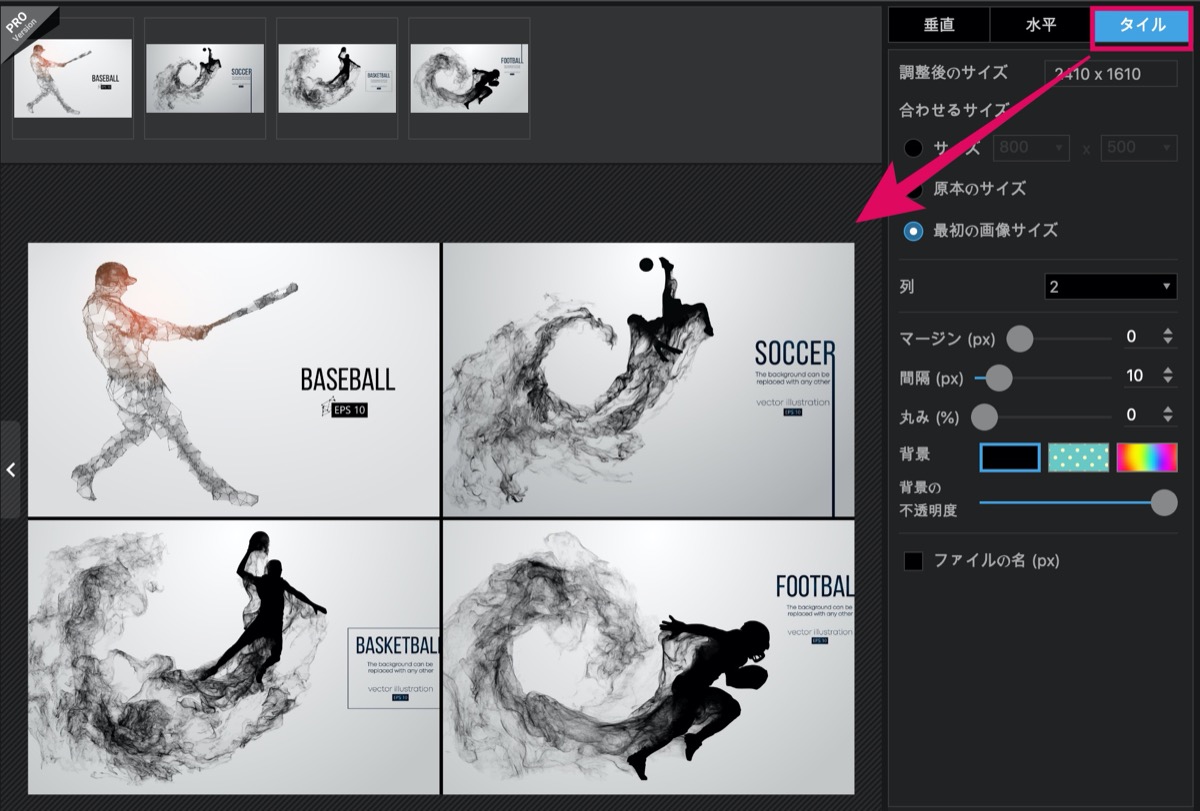
Task: Collapse the side panel with the left chevron
Action: 10,469
